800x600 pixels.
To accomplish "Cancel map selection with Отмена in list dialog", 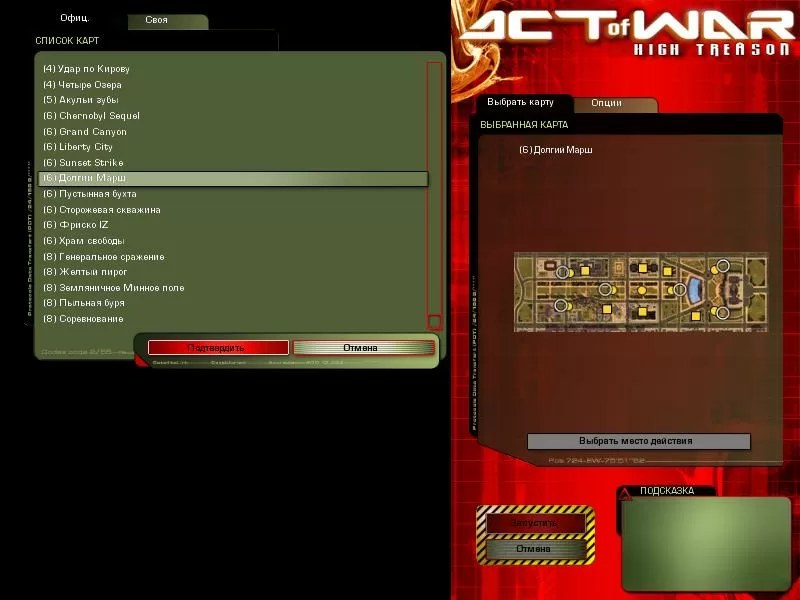I will 364,348.
